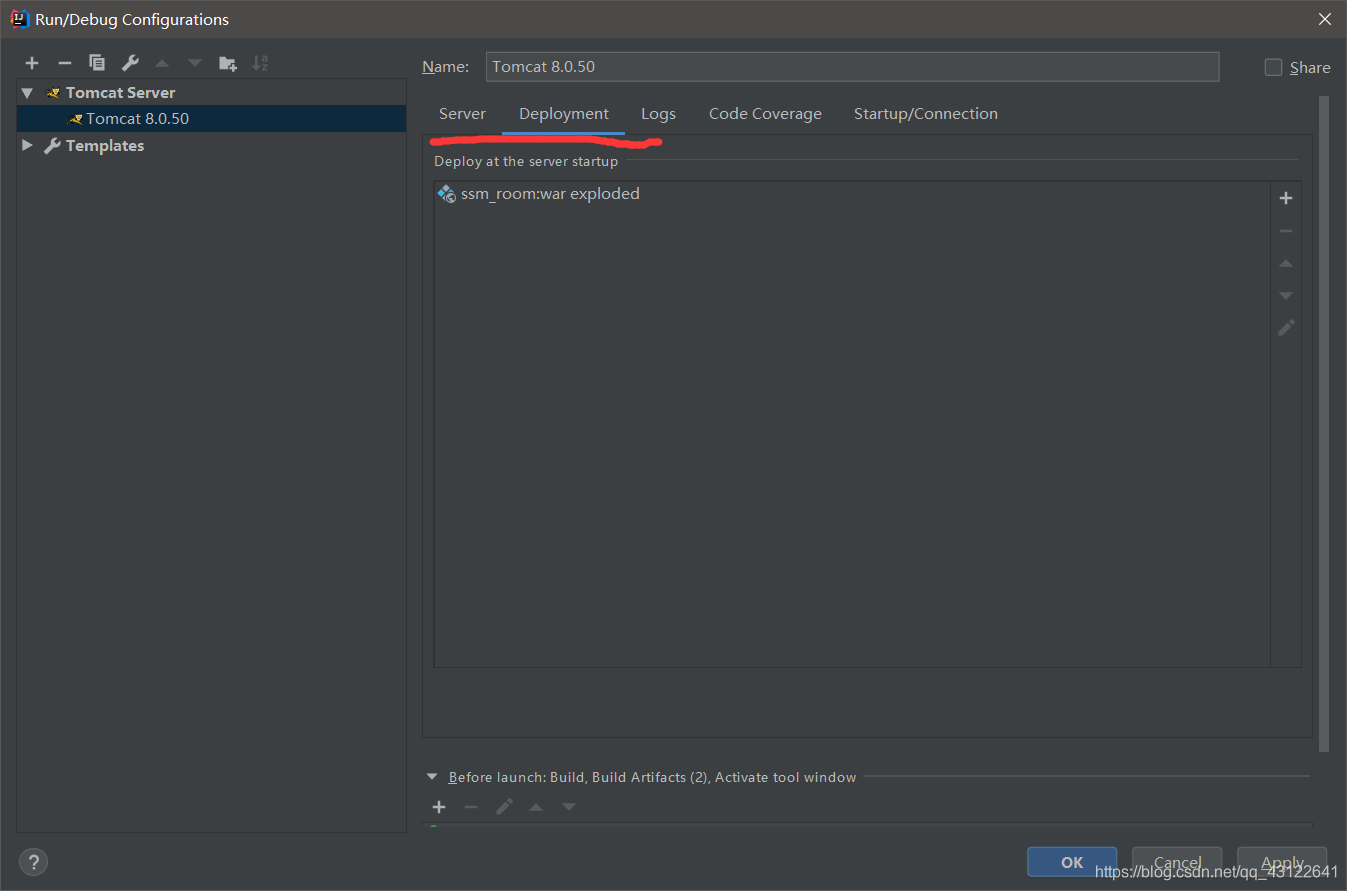The image size is (1347, 891).
Task: Click the Cancel button
Action: pyautogui.click(x=1177, y=862)
